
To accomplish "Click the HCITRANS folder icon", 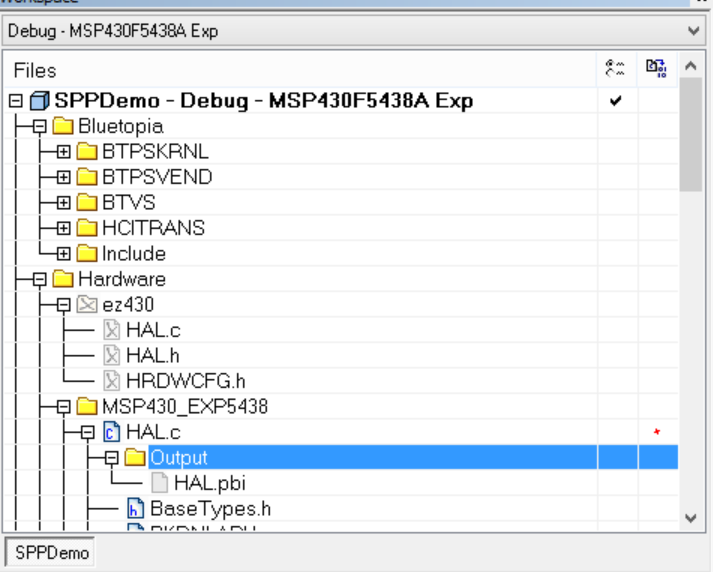I will pos(87,228).
